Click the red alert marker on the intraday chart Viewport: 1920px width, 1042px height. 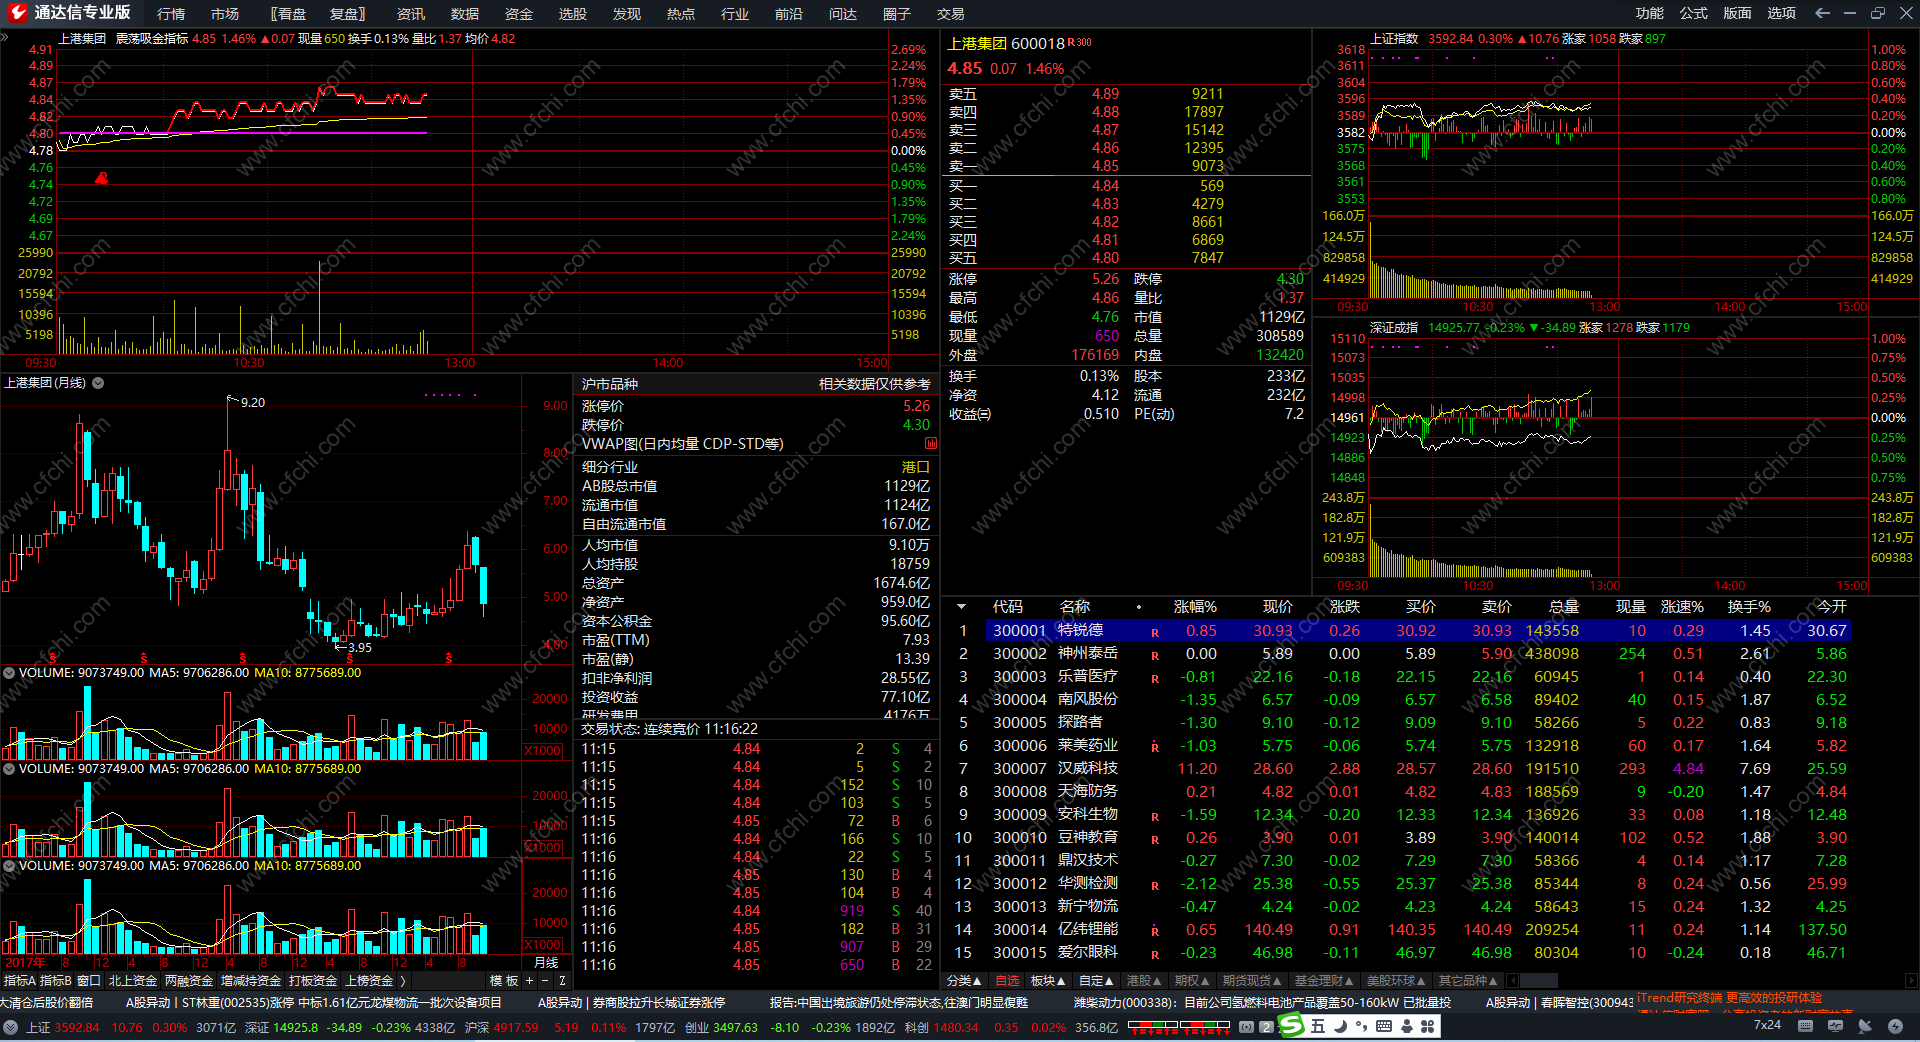click(101, 178)
